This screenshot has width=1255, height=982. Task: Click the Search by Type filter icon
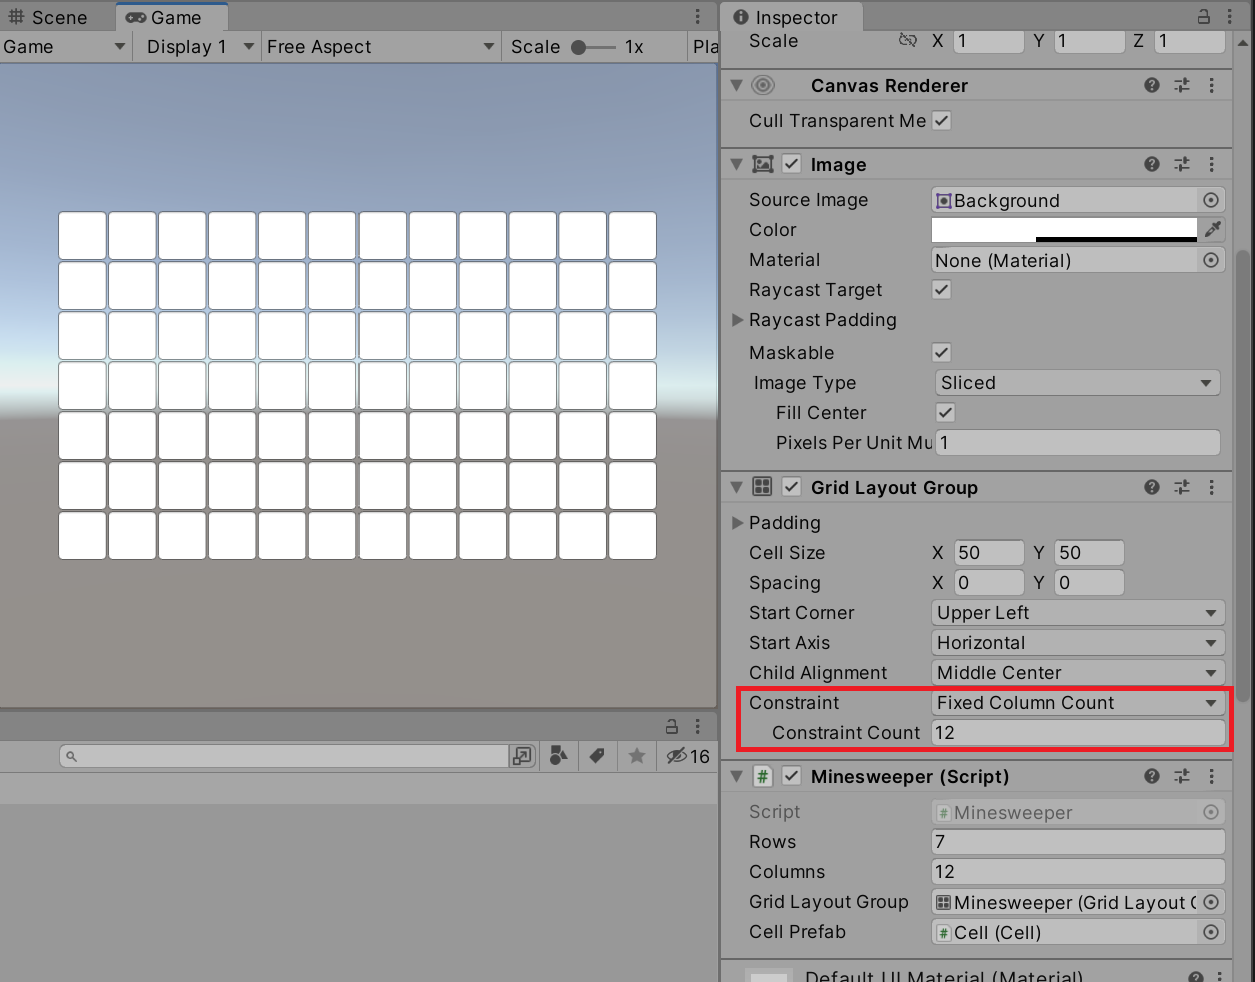click(559, 756)
